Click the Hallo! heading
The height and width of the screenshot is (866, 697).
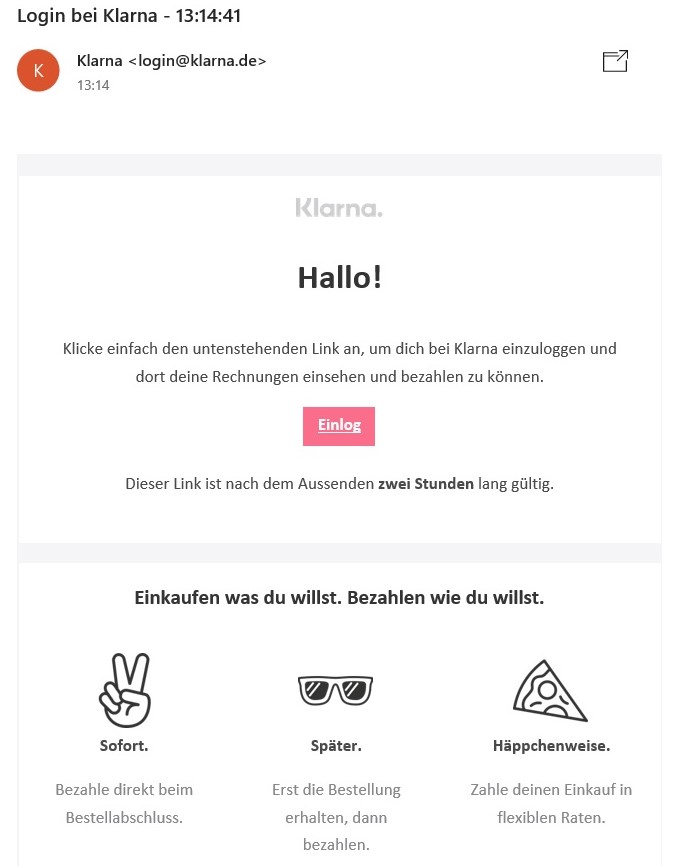tap(340, 277)
